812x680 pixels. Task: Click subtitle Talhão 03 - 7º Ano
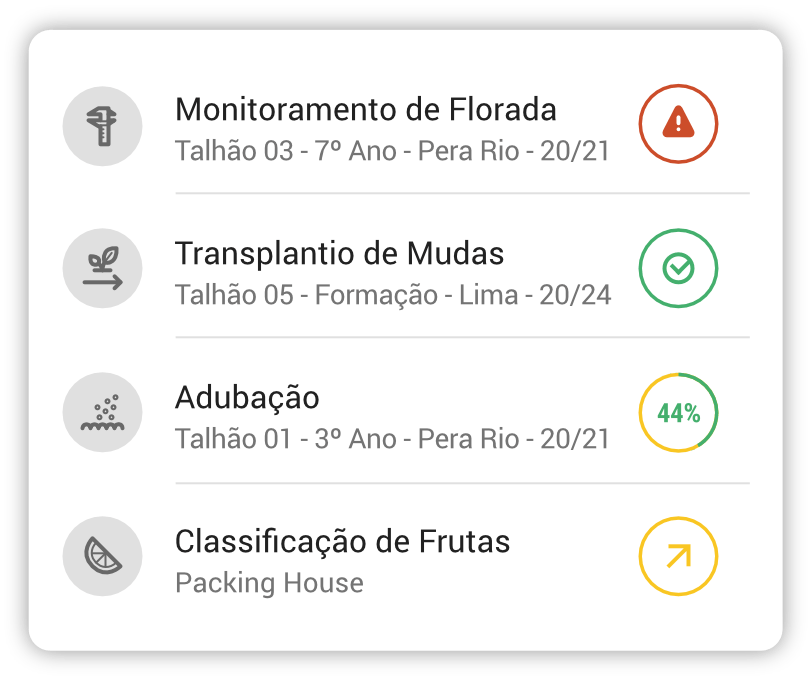click(391, 151)
